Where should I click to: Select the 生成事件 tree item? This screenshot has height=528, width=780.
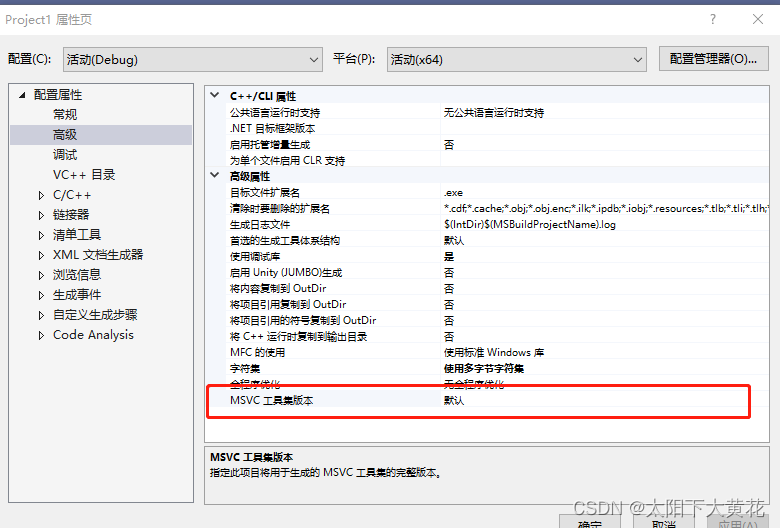coord(77,295)
